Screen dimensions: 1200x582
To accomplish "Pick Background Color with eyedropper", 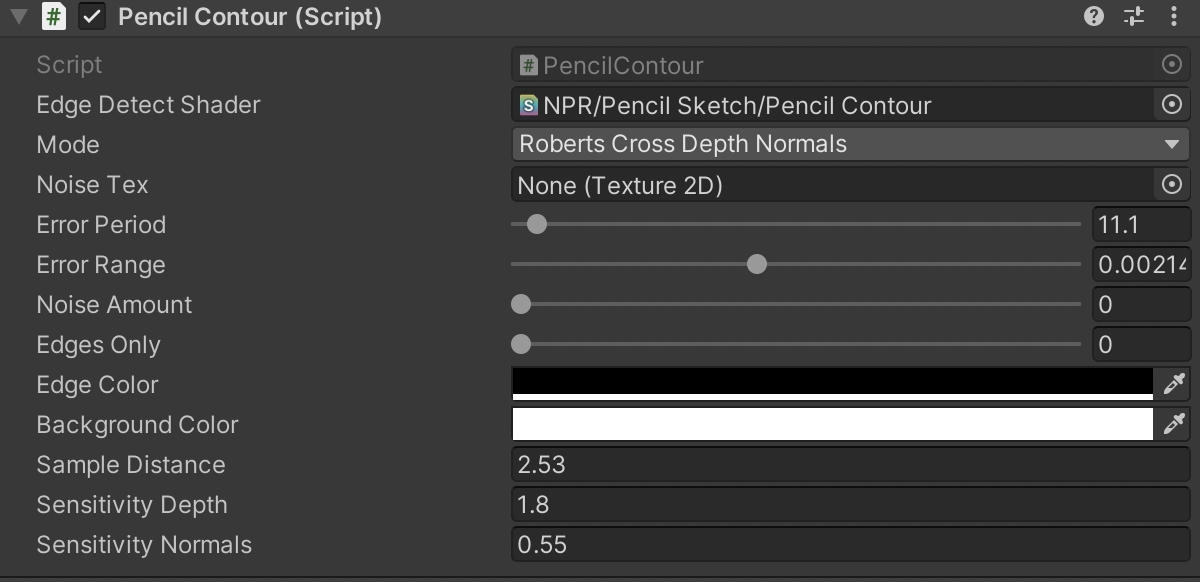I will click(1173, 424).
